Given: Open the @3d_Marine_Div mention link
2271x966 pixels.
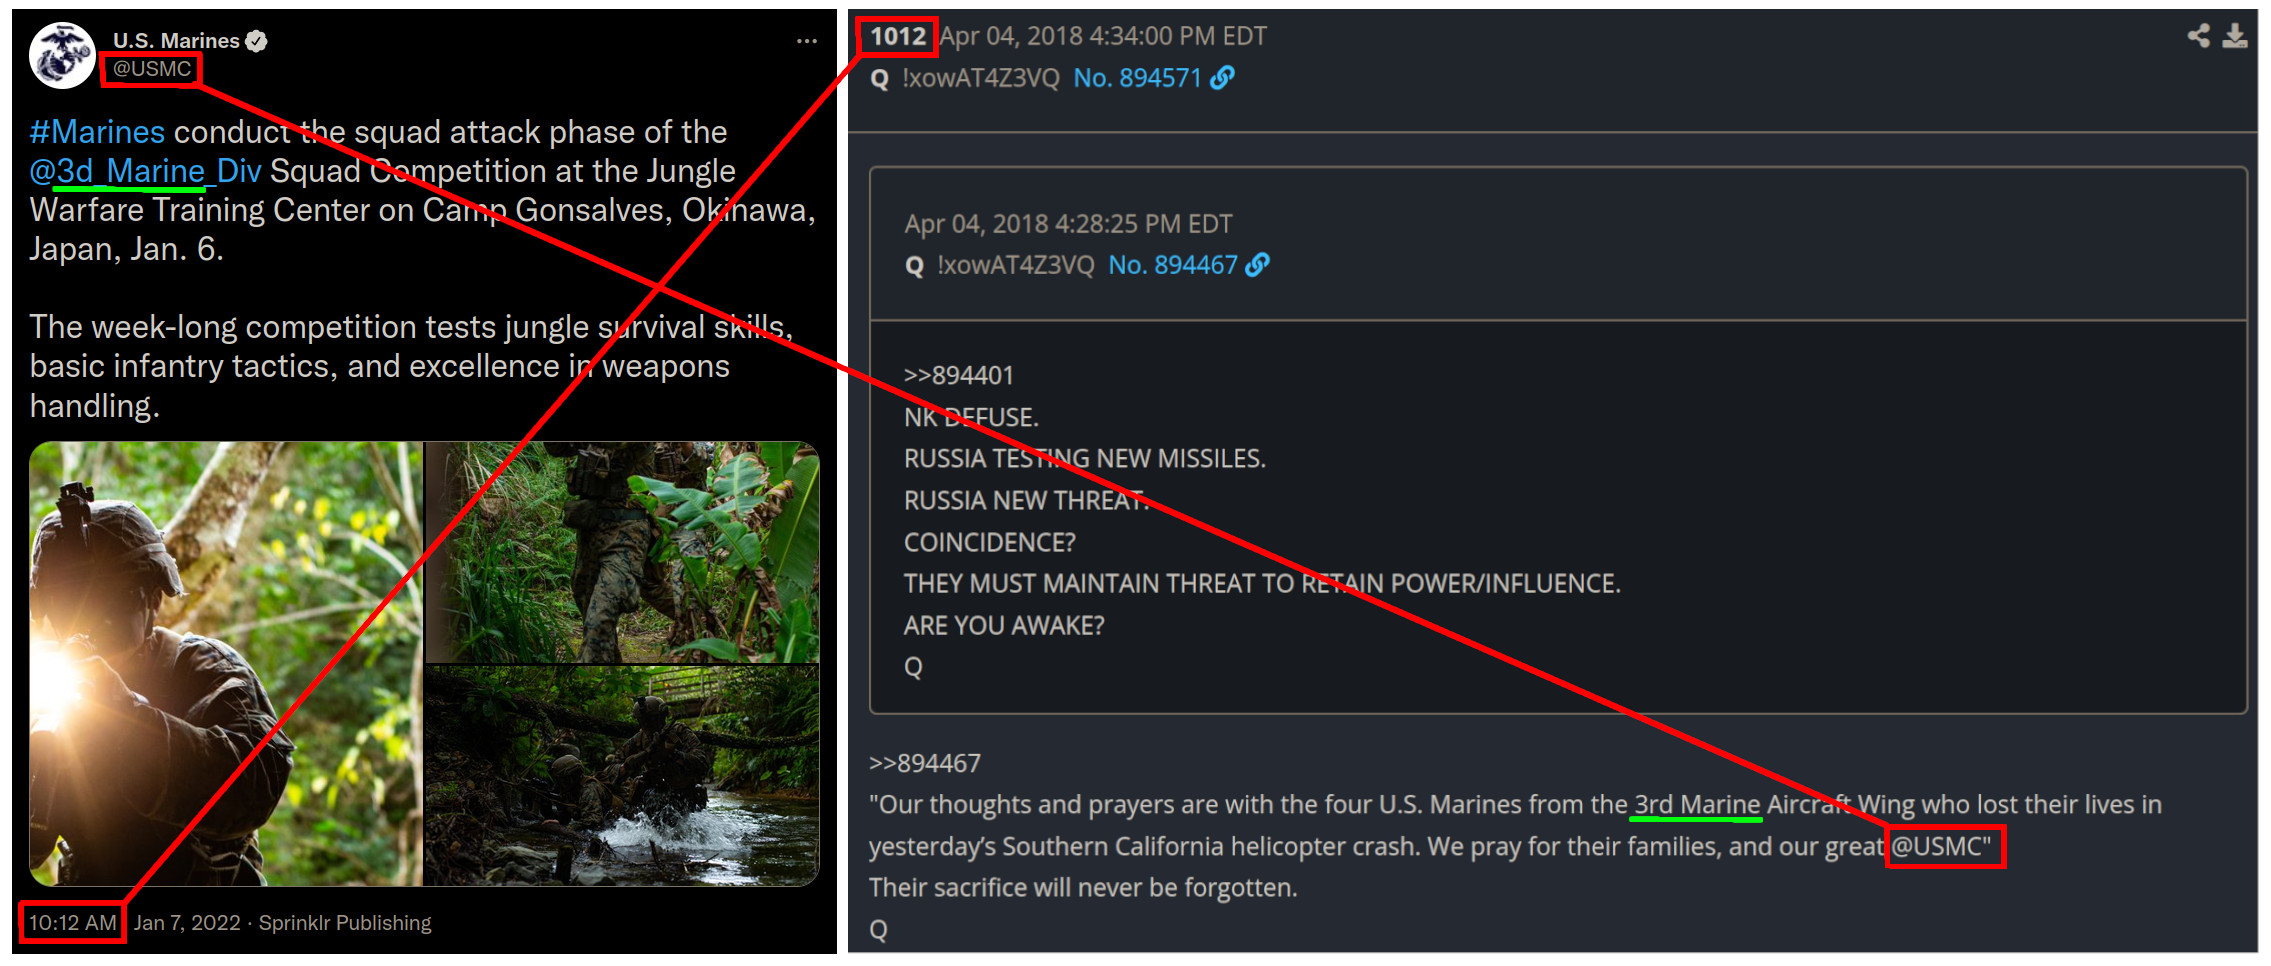Looking at the screenshot, I should (145, 171).
